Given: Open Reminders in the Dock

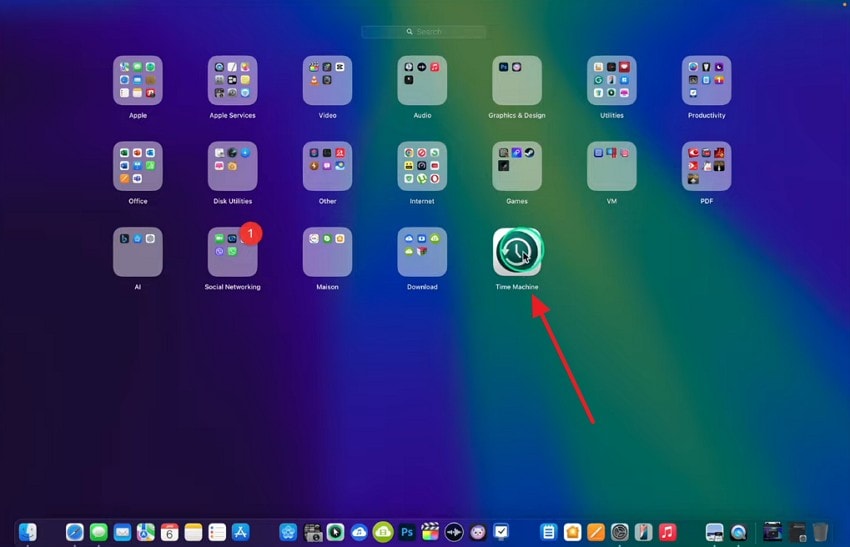Looking at the screenshot, I should point(217,532).
